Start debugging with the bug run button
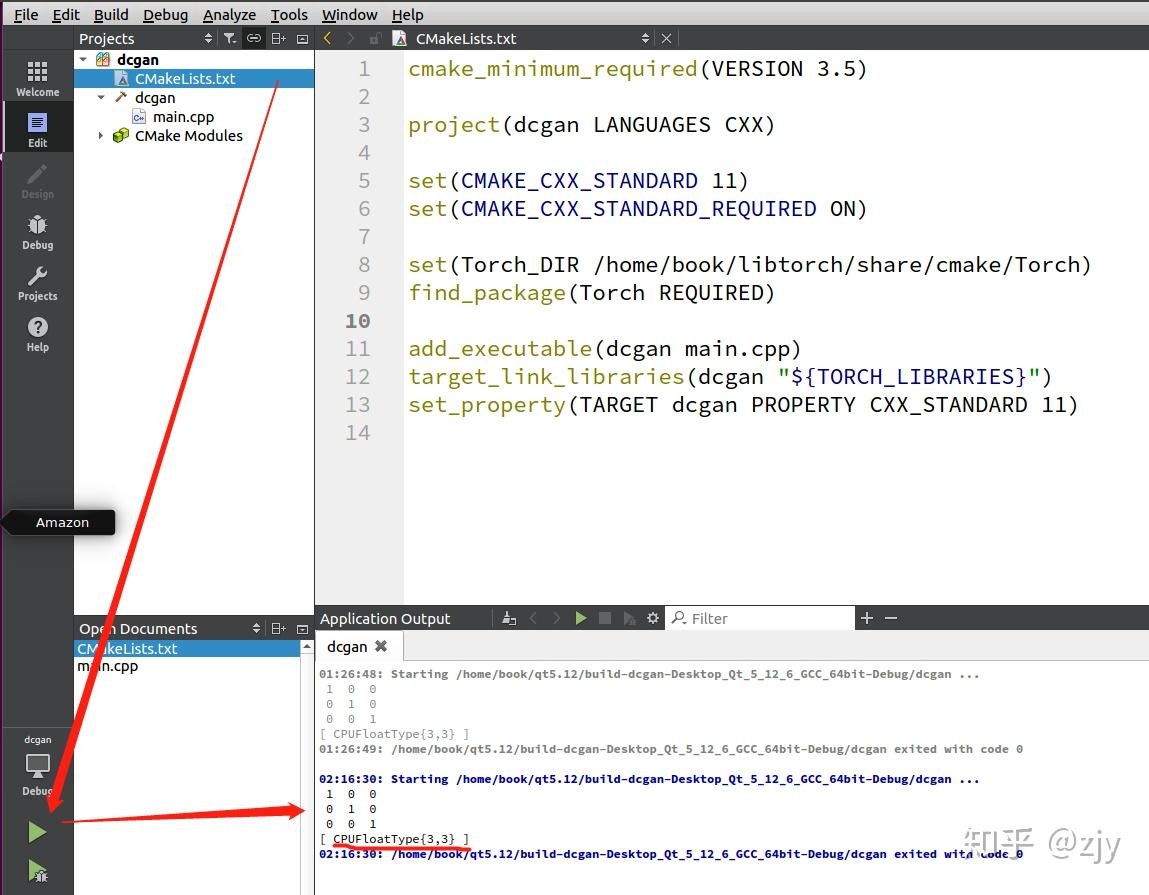 37,871
